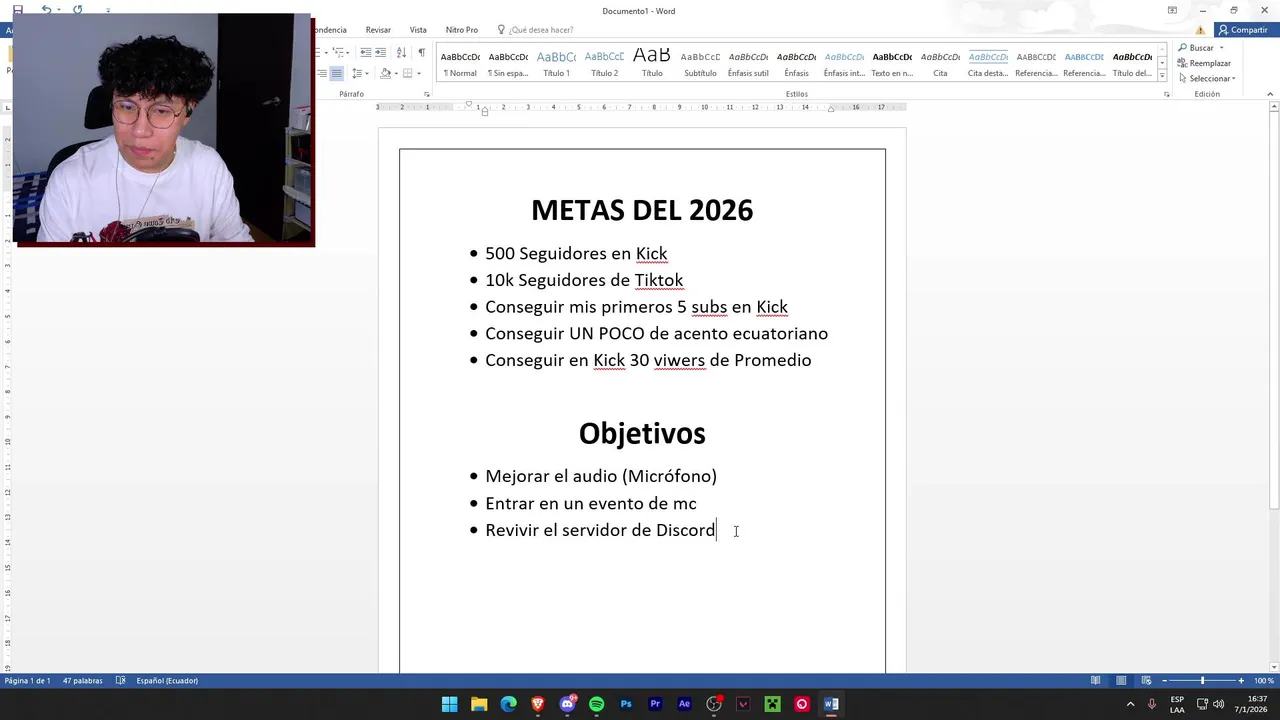Open zoom dialog via 100 % label
1280x720 pixels.
[1264, 681]
